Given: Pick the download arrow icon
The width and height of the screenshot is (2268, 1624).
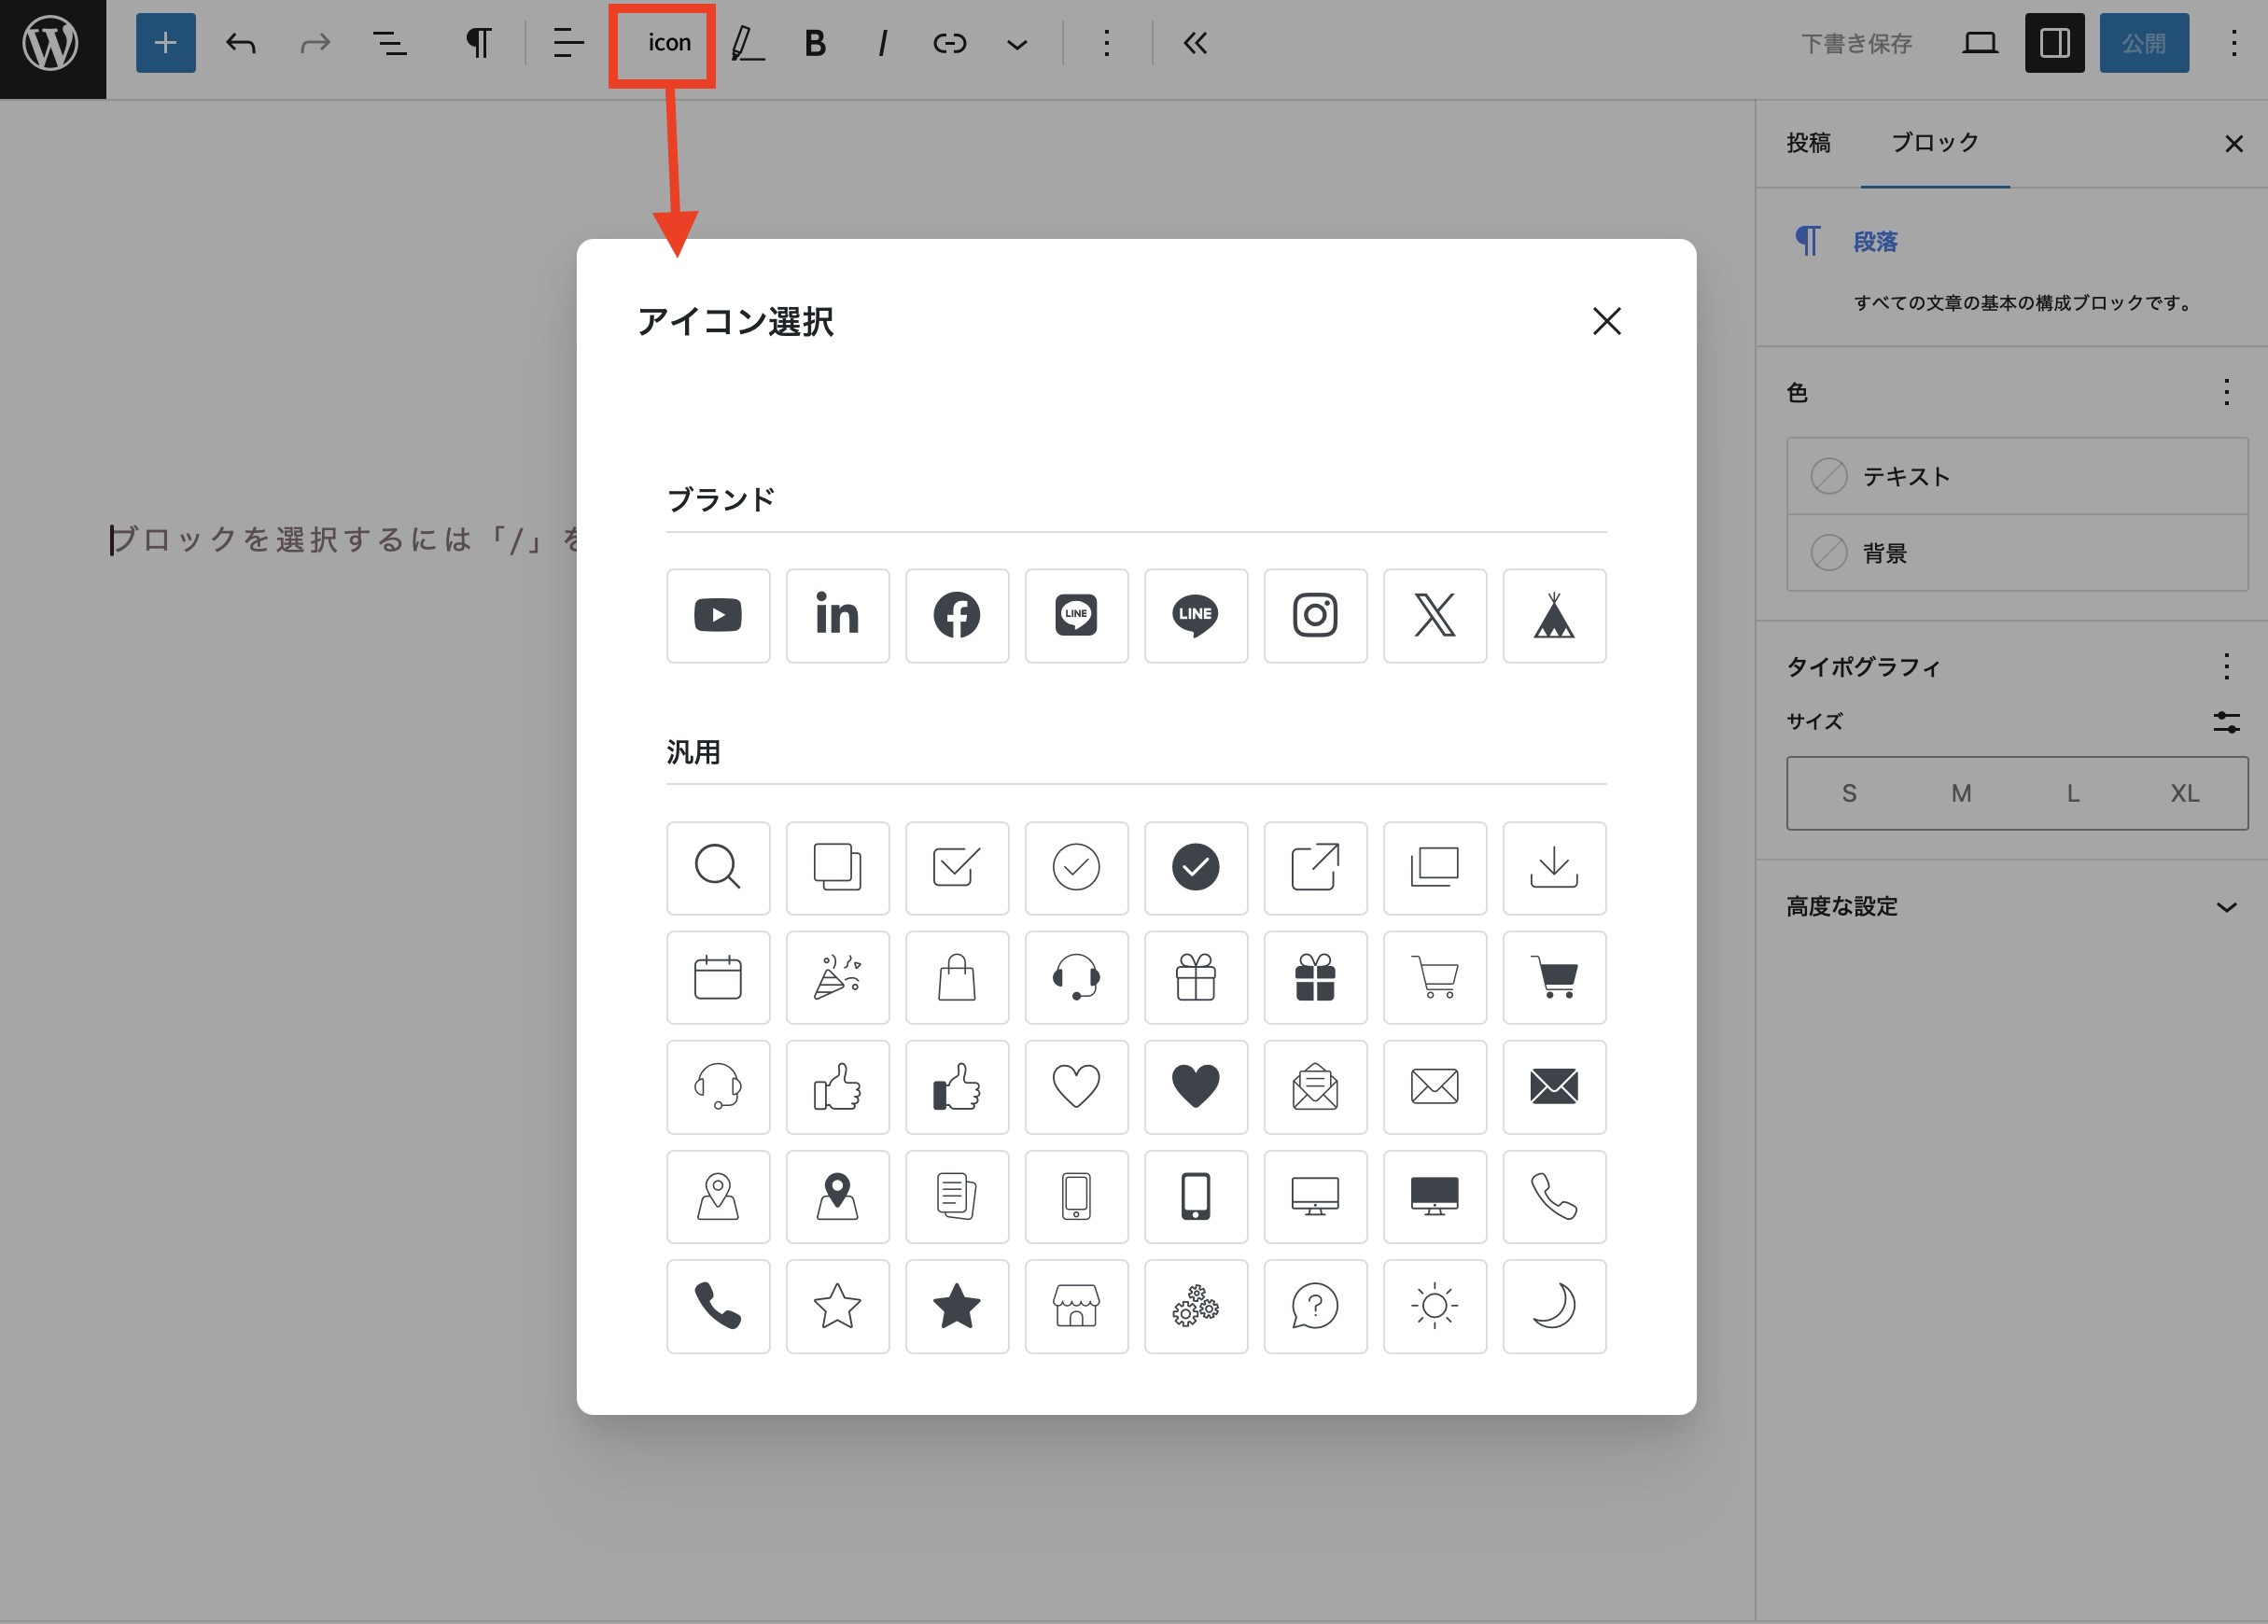Looking at the screenshot, I should point(1553,867).
